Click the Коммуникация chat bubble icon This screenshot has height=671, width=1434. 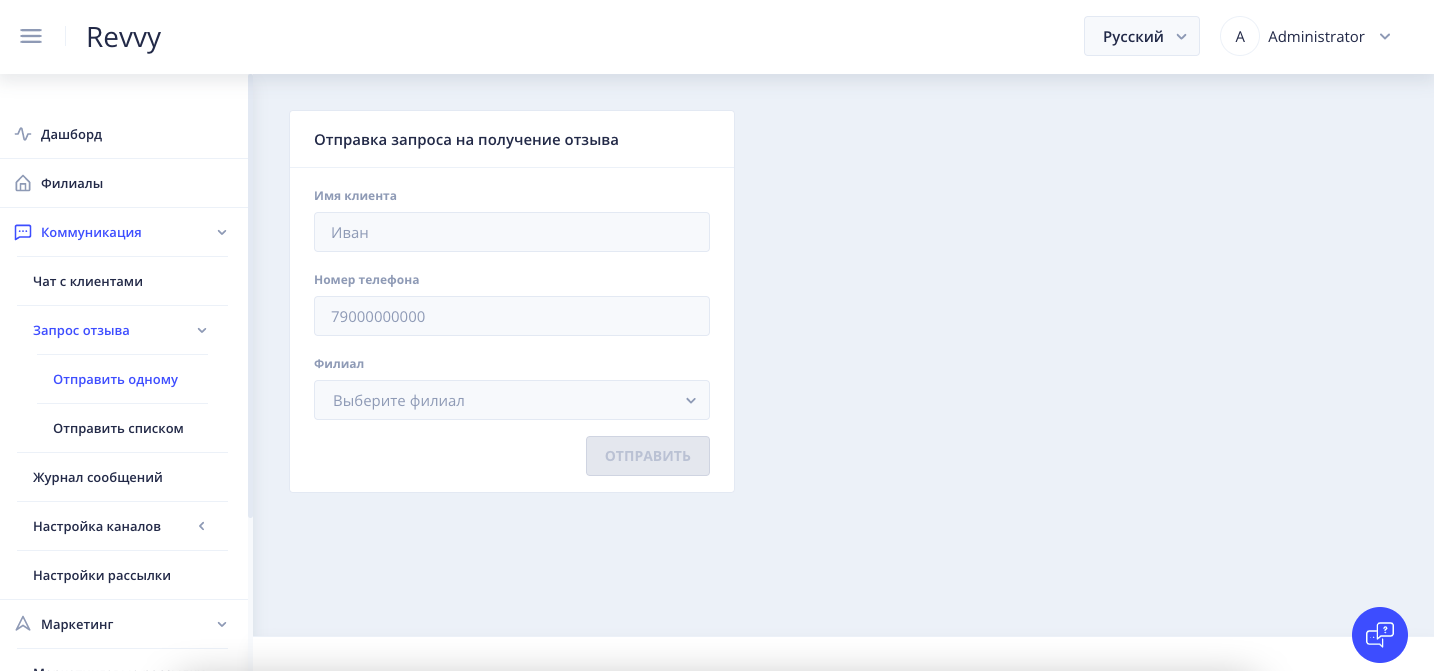tap(23, 232)
